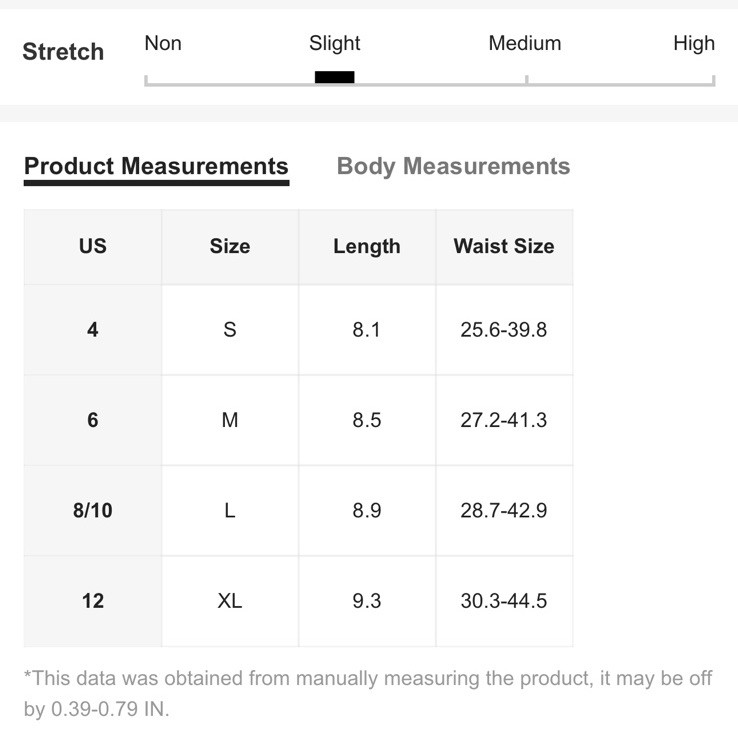
Task: Click the Length column header
Action: tap(367, 247)
